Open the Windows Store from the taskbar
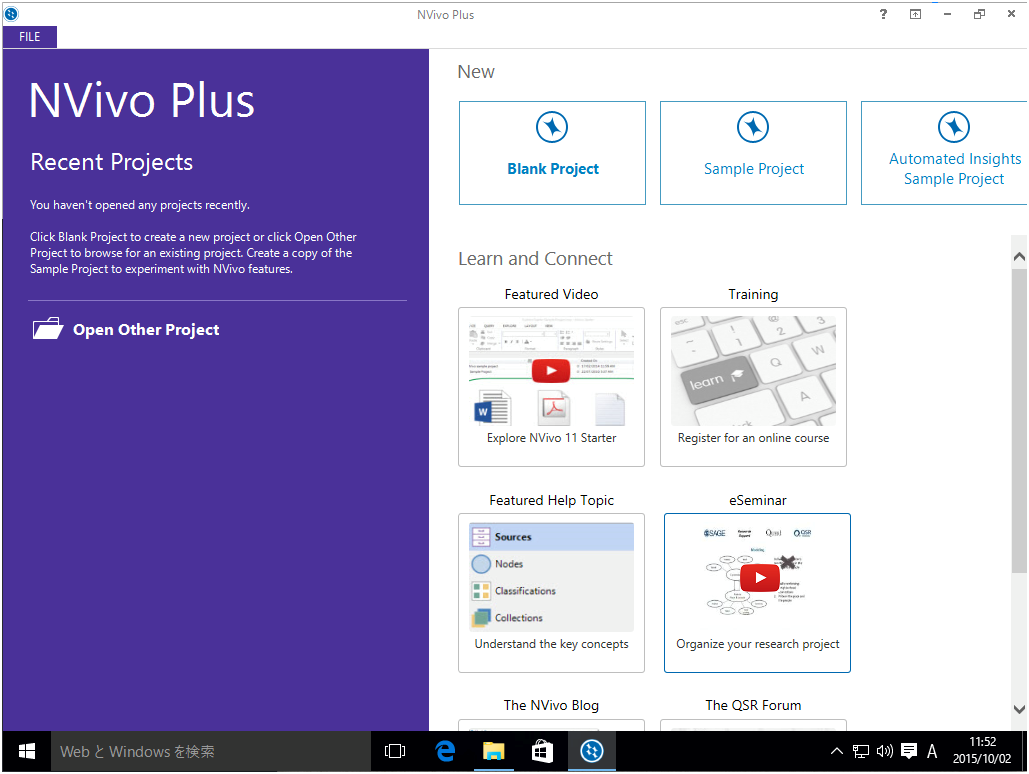Screen dimensions: 1029x774 pos(542,751)
